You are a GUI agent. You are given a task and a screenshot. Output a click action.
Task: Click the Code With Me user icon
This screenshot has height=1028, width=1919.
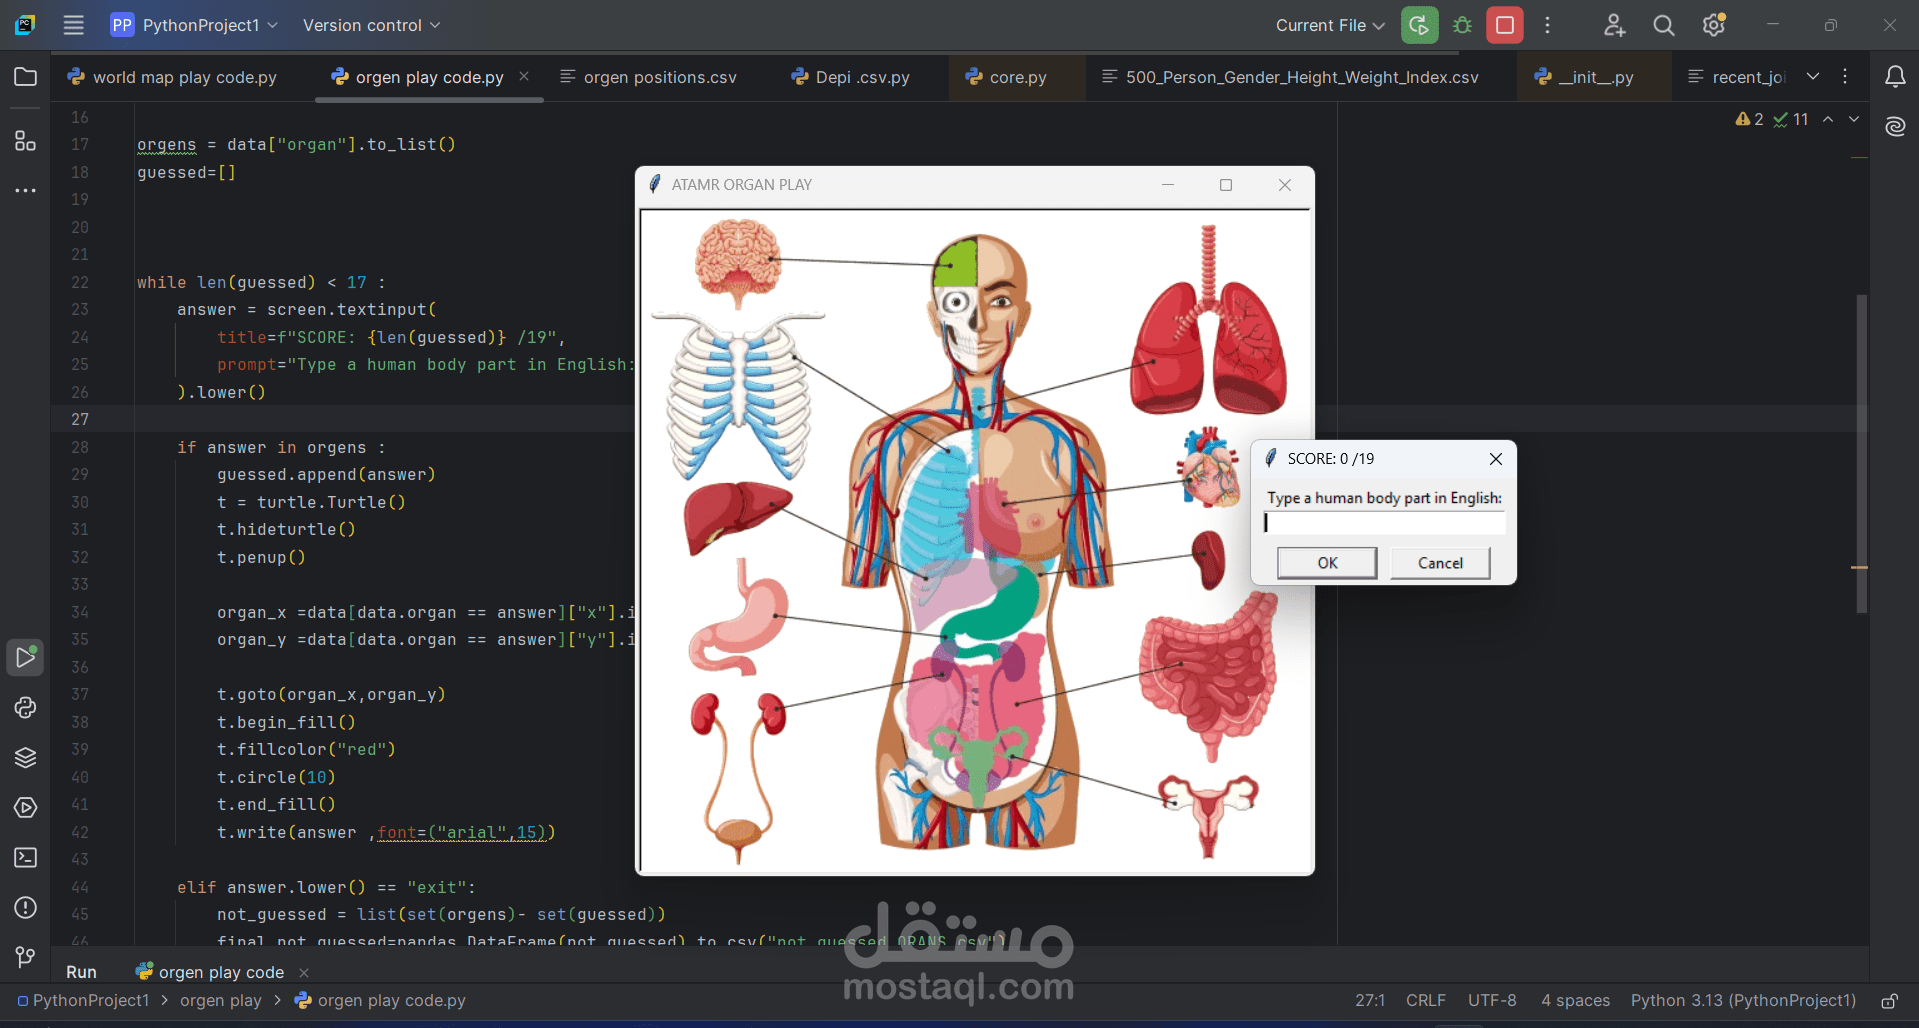pyautogui.click(x=1614, y=25)
